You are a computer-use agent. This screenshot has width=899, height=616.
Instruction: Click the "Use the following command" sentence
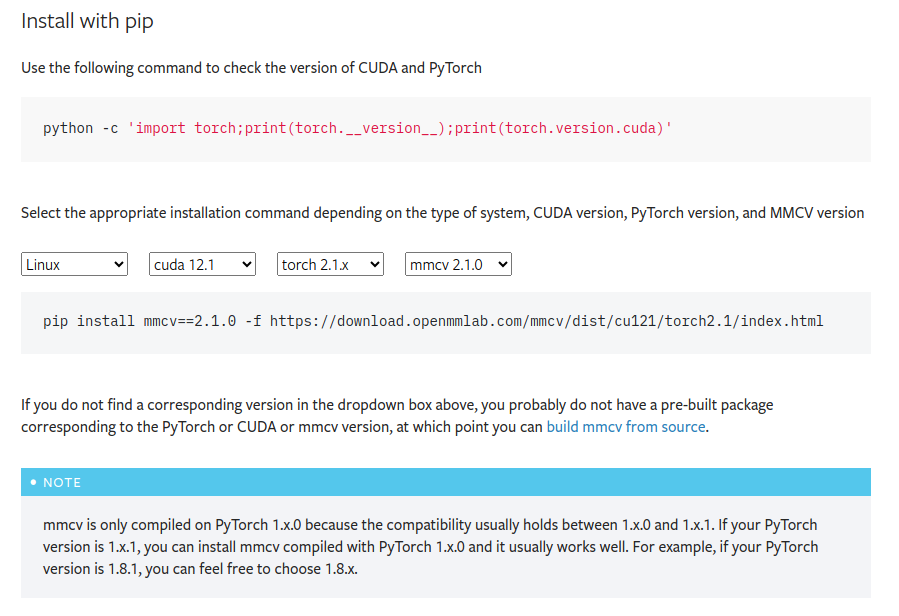251,68
